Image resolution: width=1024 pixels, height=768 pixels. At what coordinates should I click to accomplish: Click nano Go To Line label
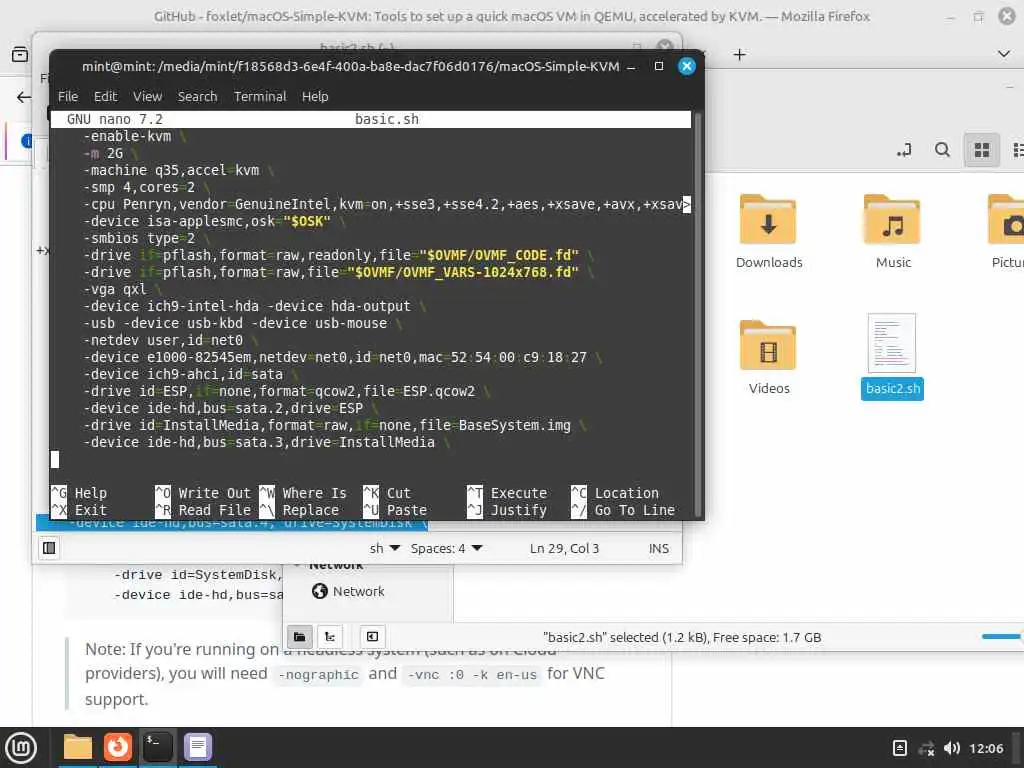pos(634,510)
